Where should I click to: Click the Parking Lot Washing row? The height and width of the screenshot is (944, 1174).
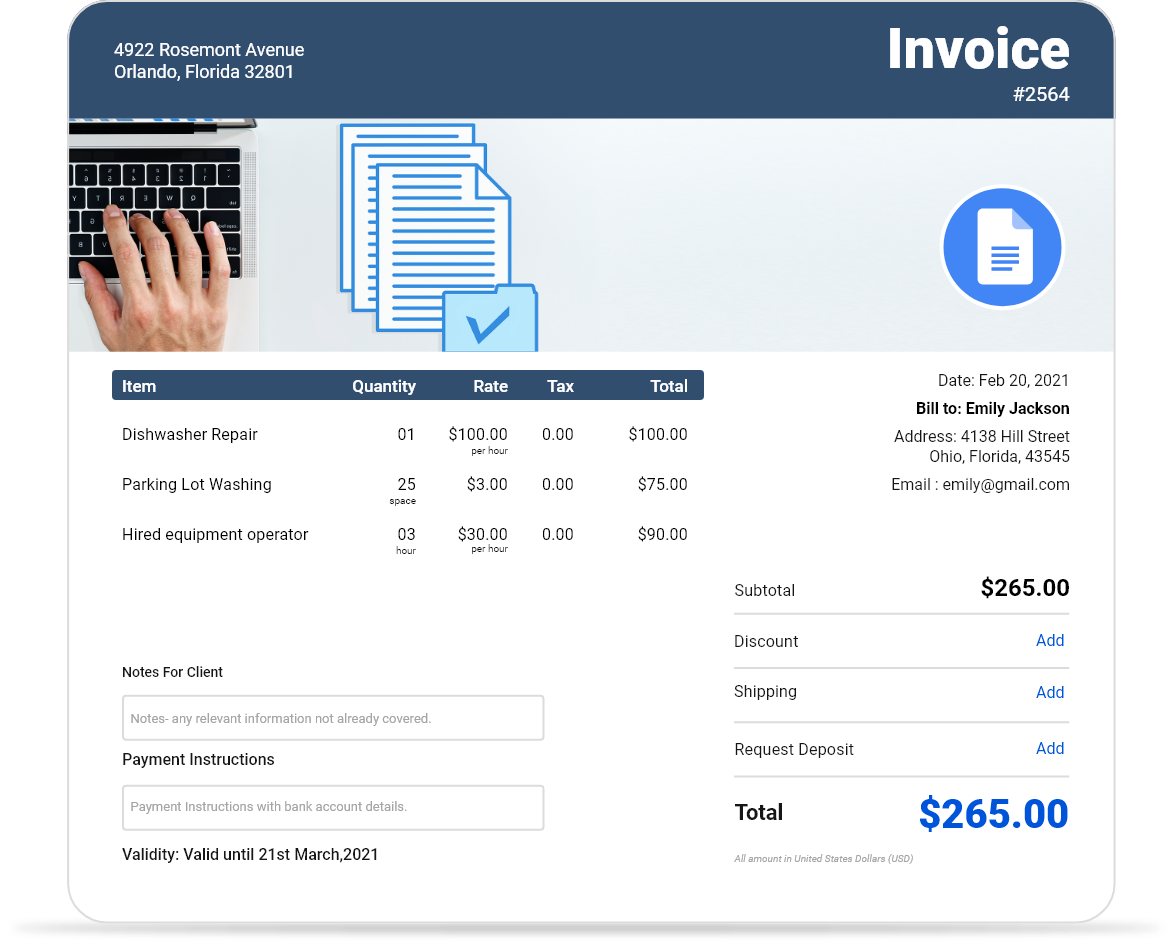[x=196, y=484]
